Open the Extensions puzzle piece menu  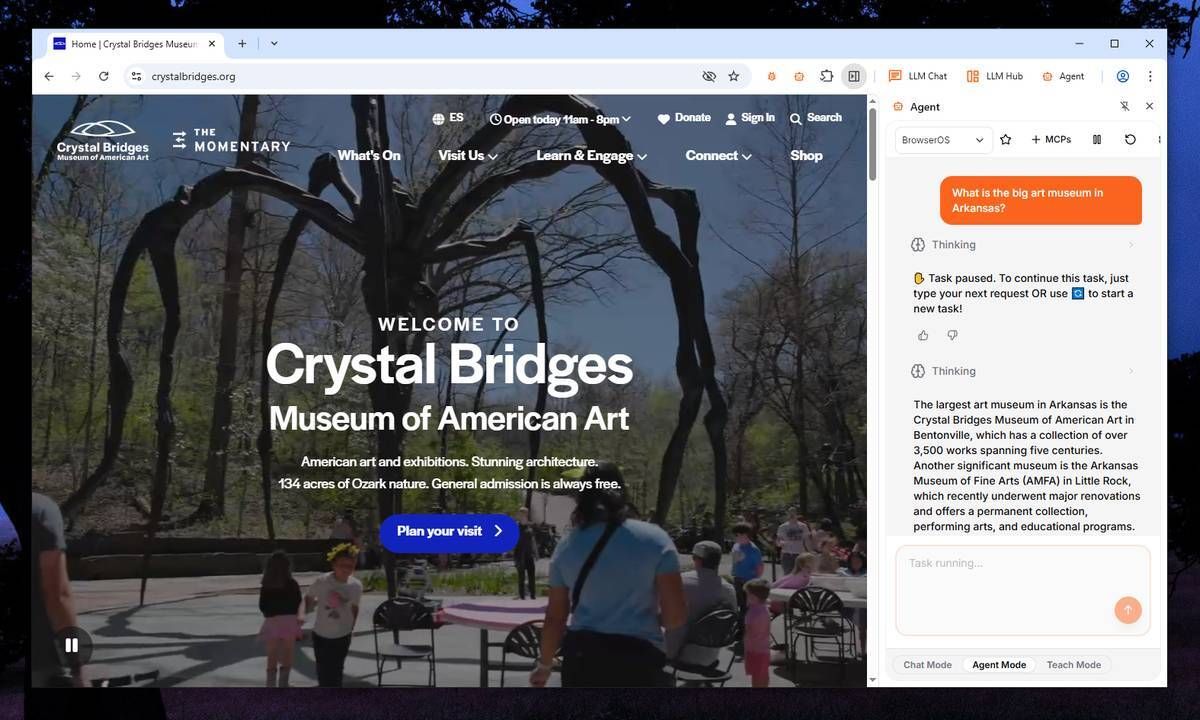(x=827, y=76)
